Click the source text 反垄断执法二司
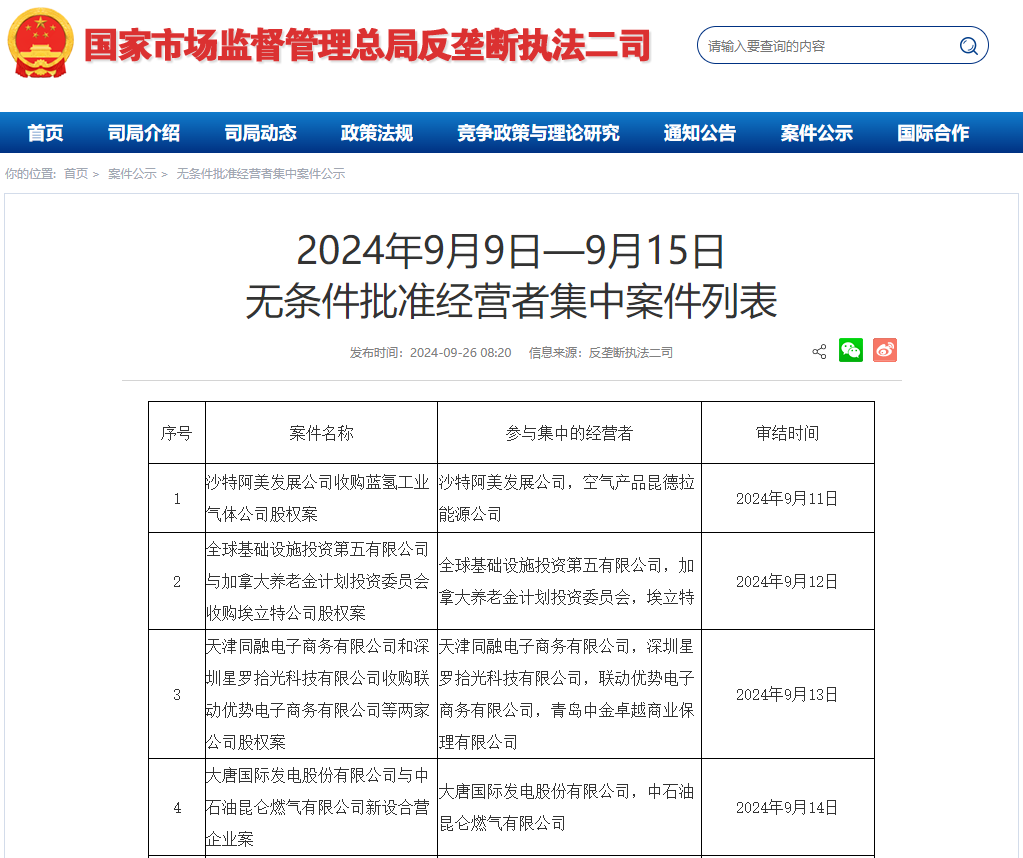The image size is (1023, 858). pyautogui.click(x=630, y=353)
